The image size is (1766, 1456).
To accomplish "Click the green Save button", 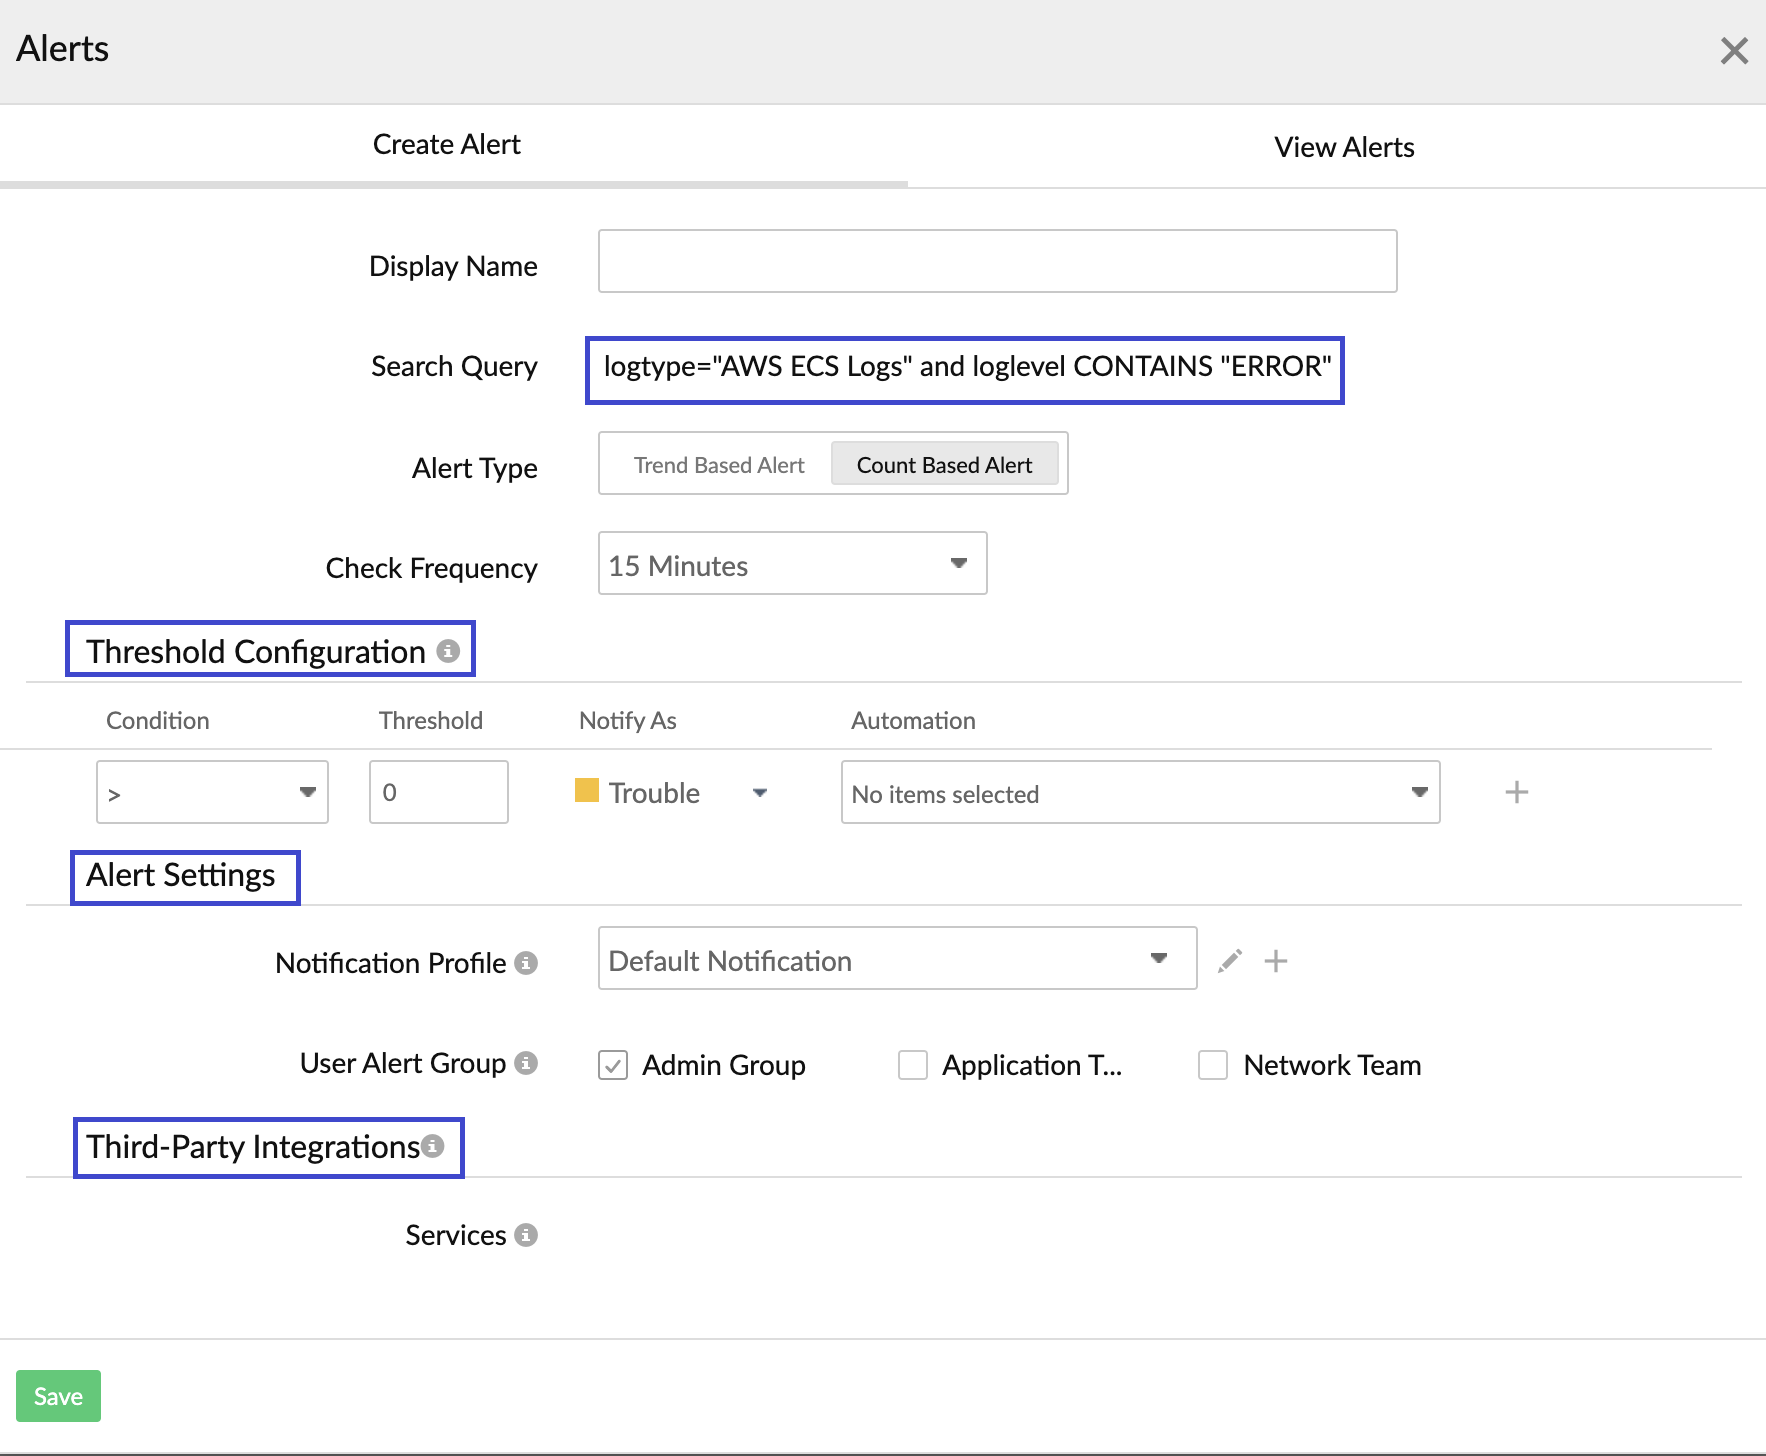I will coord(58,1396).
